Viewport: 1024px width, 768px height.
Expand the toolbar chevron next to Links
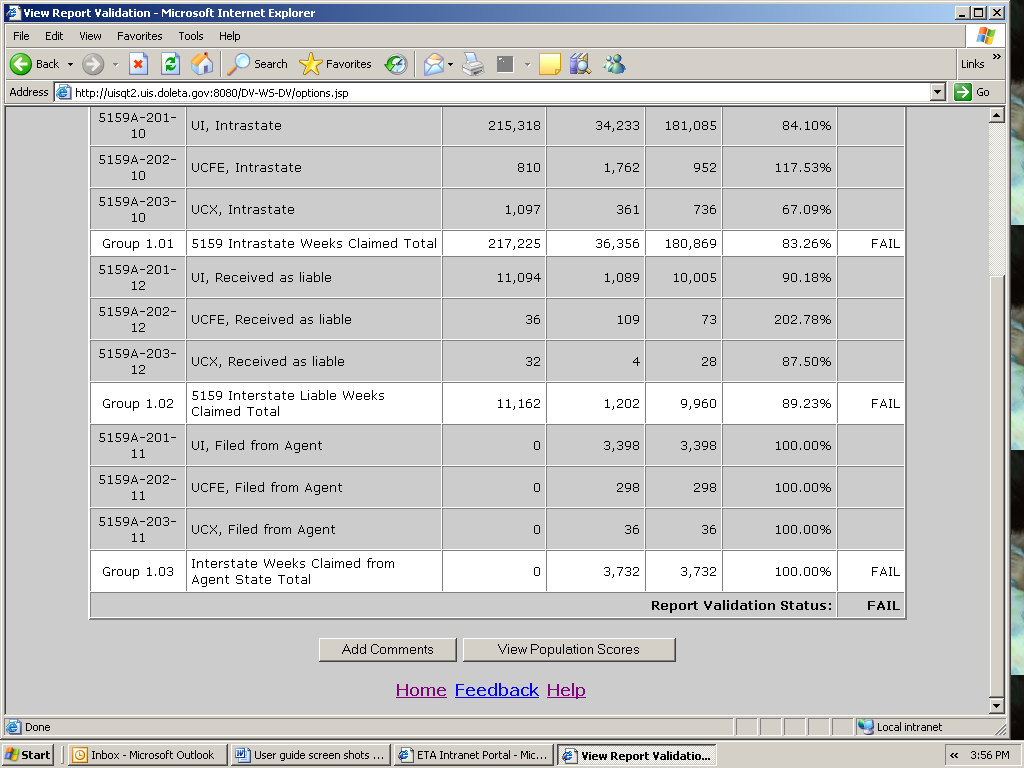click(997, 57)
